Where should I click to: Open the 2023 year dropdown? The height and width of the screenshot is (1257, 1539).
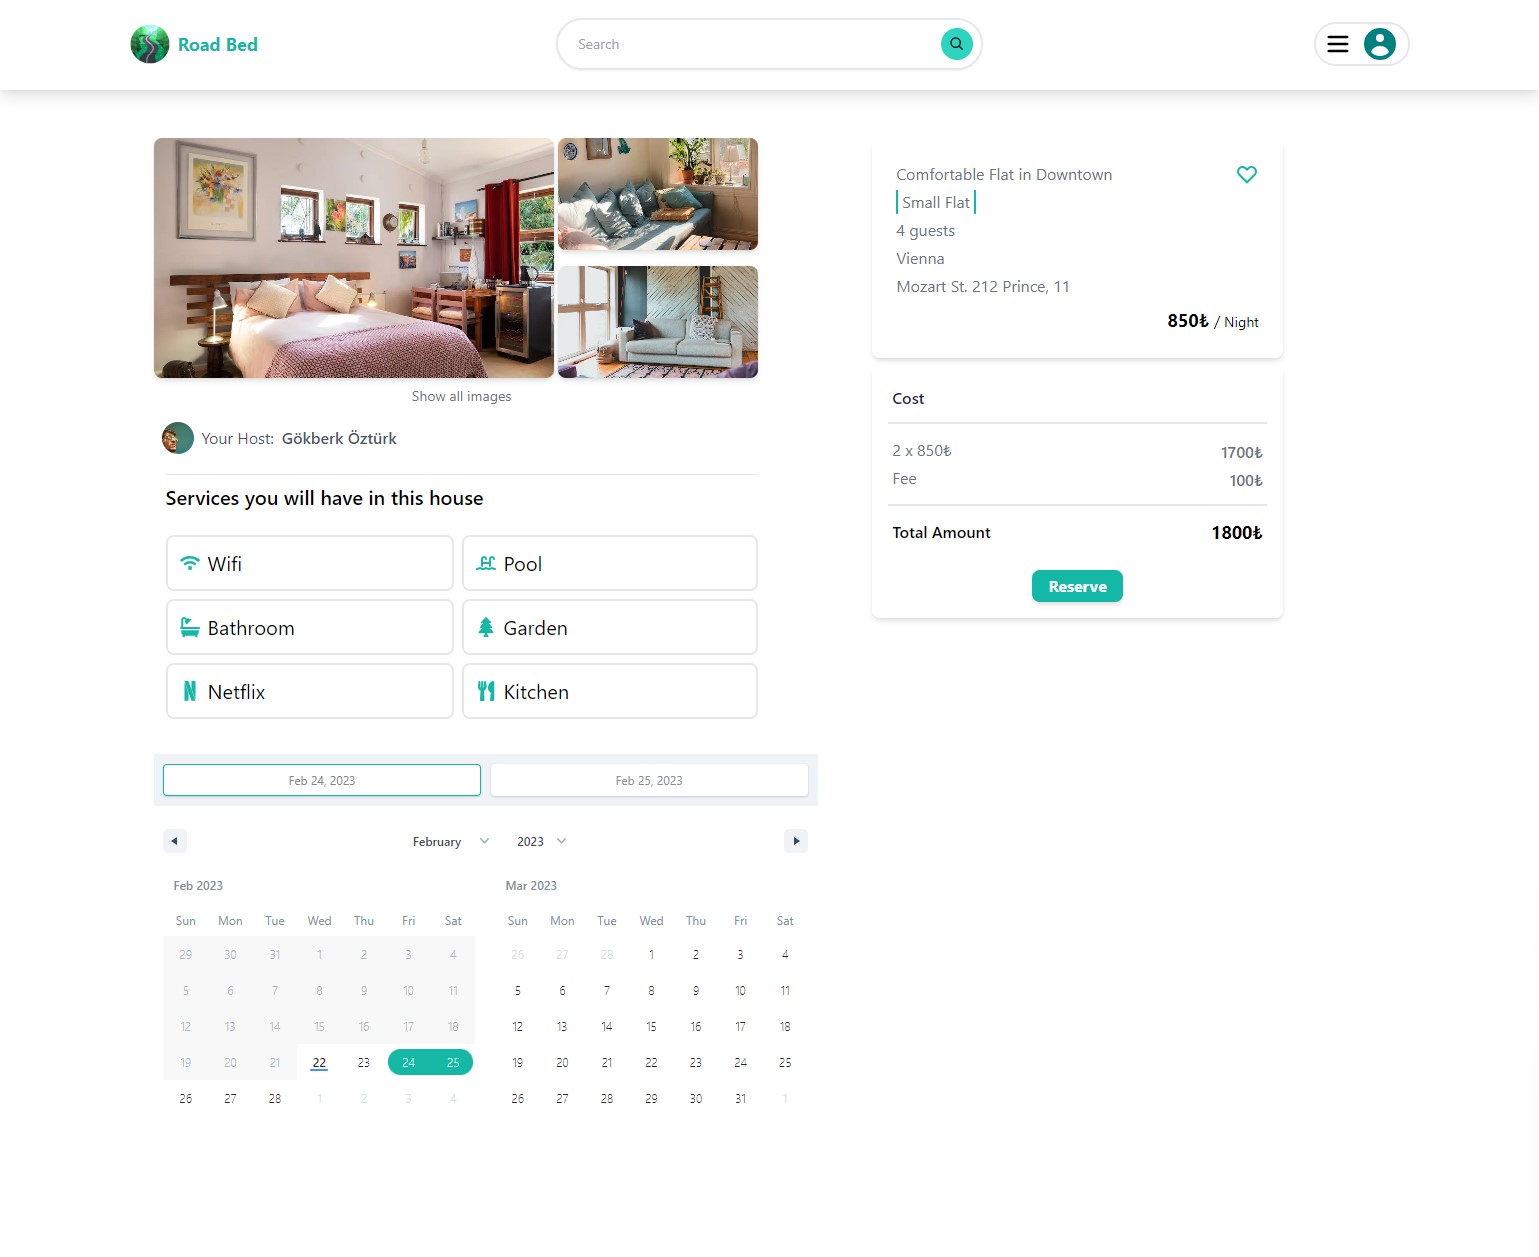541,841
